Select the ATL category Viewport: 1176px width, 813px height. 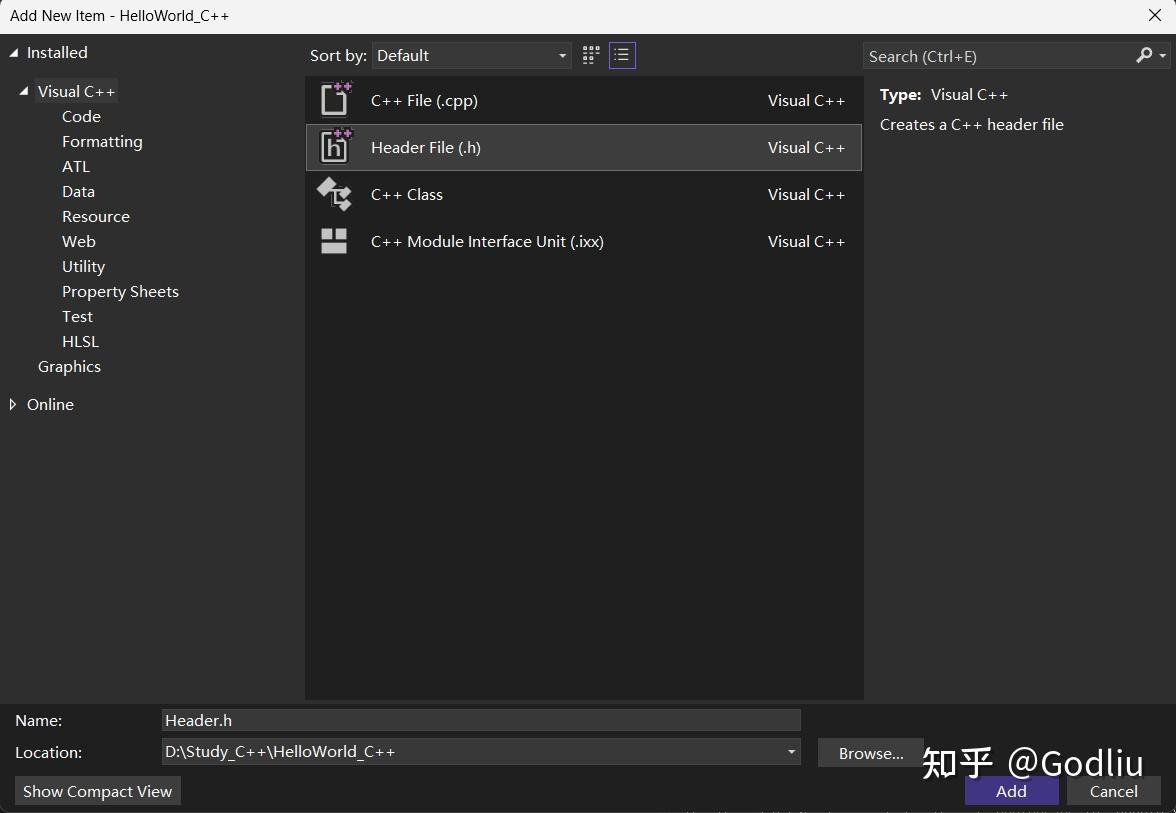76,166
